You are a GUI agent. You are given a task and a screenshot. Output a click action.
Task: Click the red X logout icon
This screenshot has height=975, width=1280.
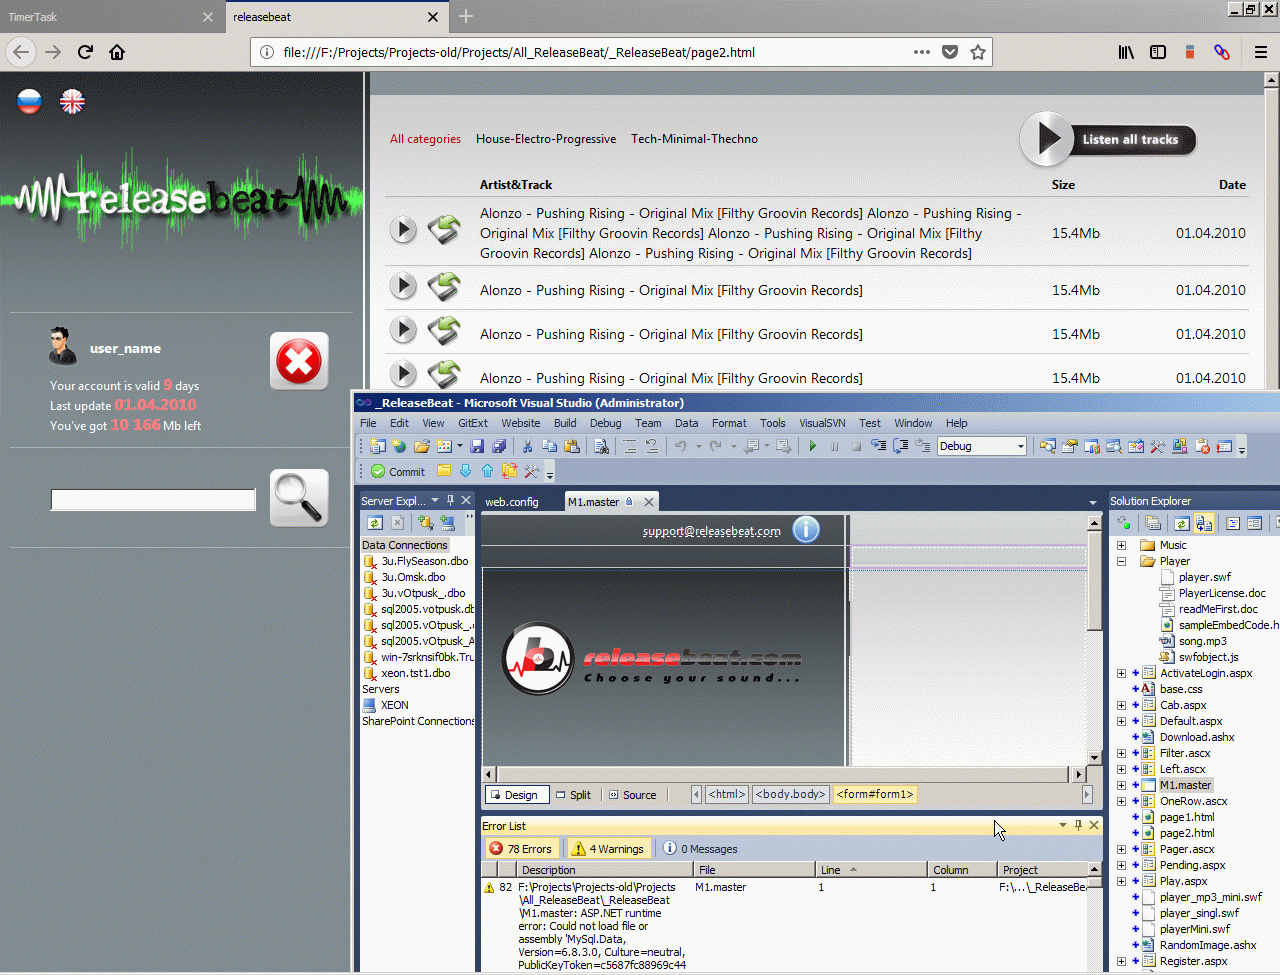[299, 361]
